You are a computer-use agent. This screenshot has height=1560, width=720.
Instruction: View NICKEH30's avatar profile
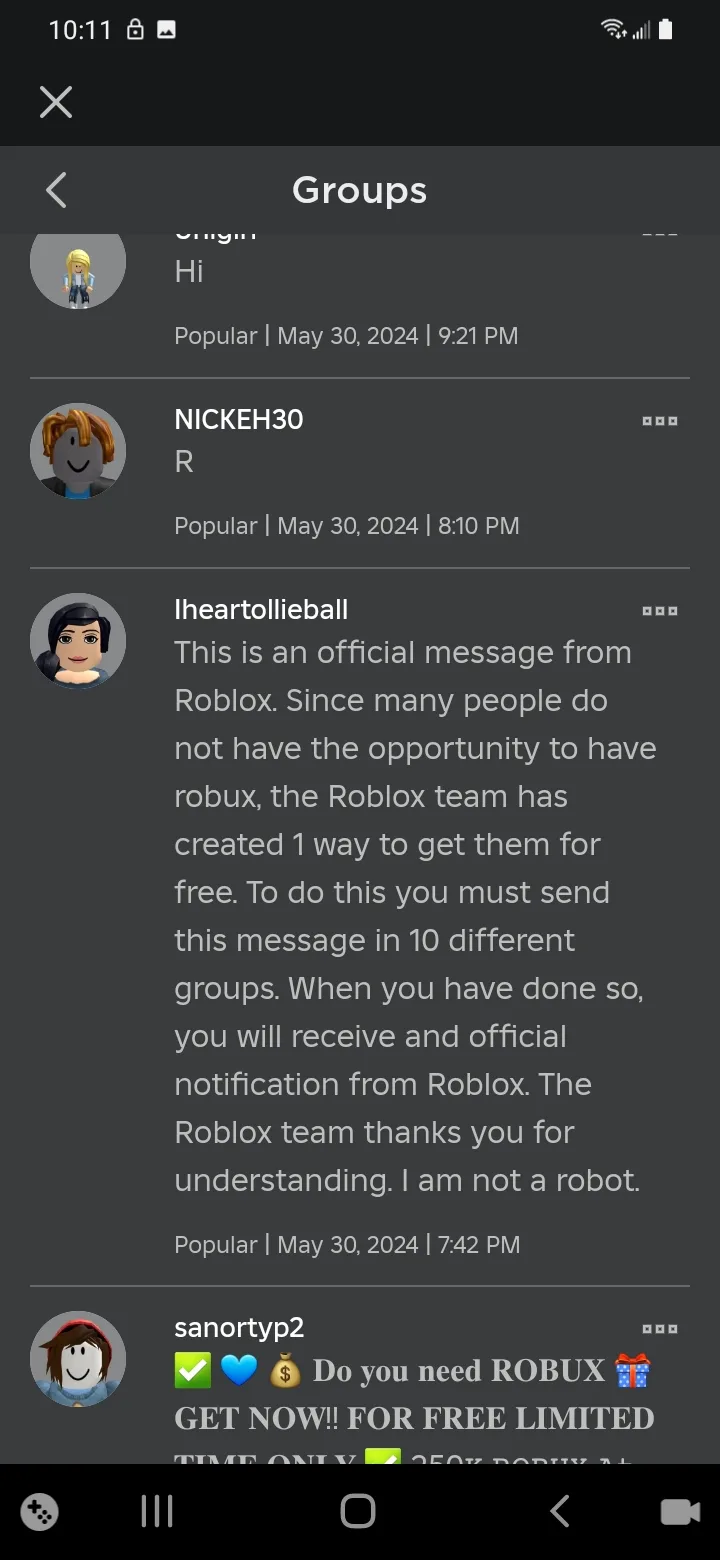click(x=78, y=451)
